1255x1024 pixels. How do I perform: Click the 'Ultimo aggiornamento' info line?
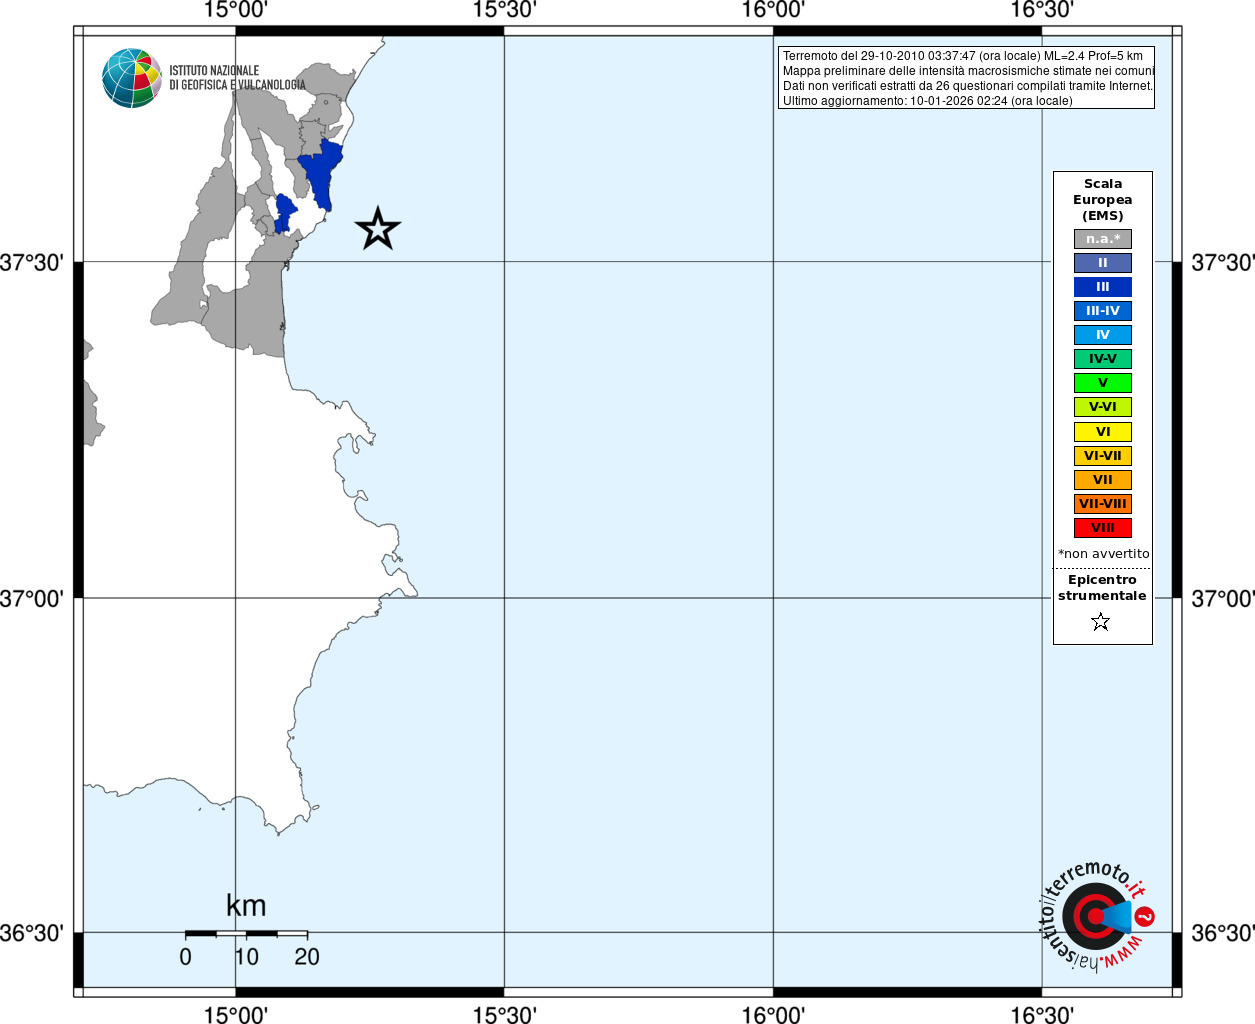(927, 101)
